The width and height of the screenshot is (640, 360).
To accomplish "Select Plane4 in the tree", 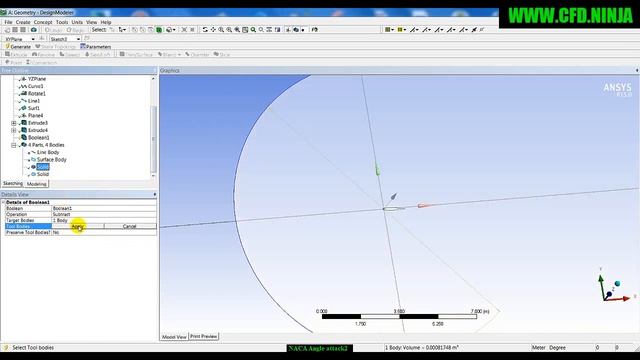I will [36, 116].
